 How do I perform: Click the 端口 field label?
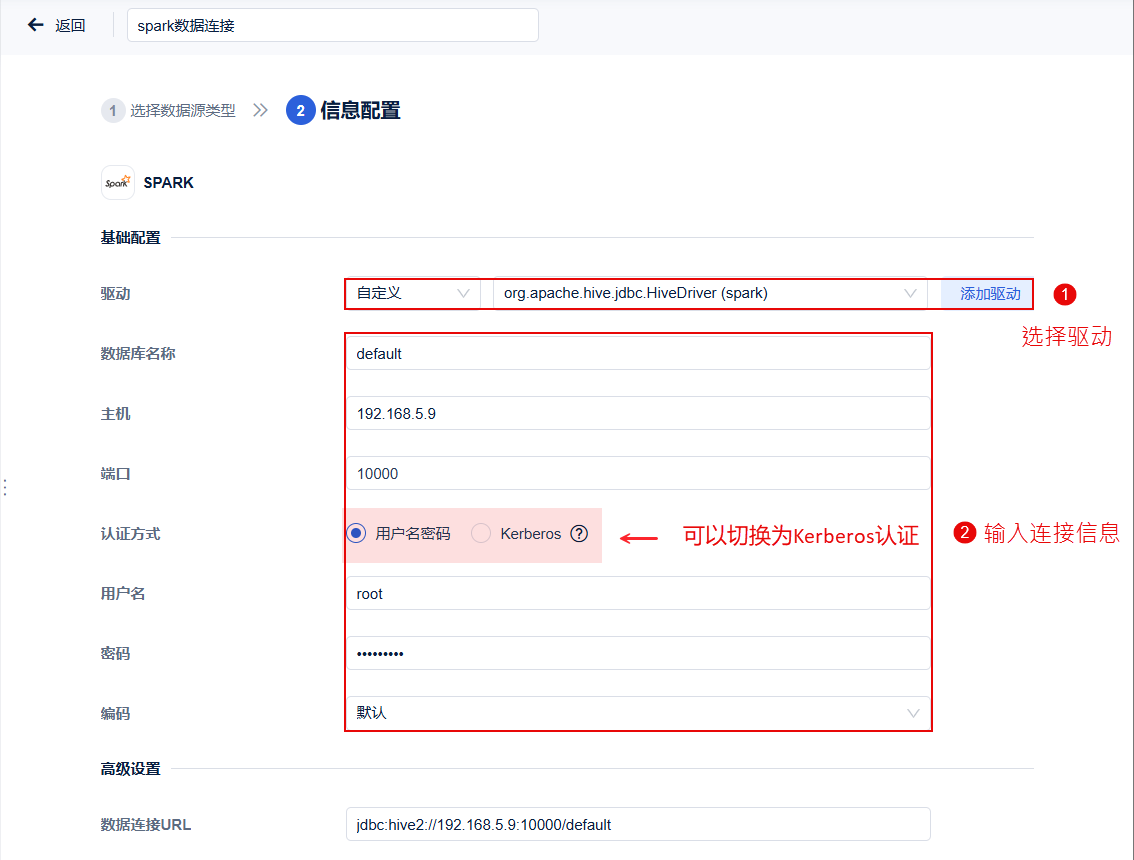[116, 474]
